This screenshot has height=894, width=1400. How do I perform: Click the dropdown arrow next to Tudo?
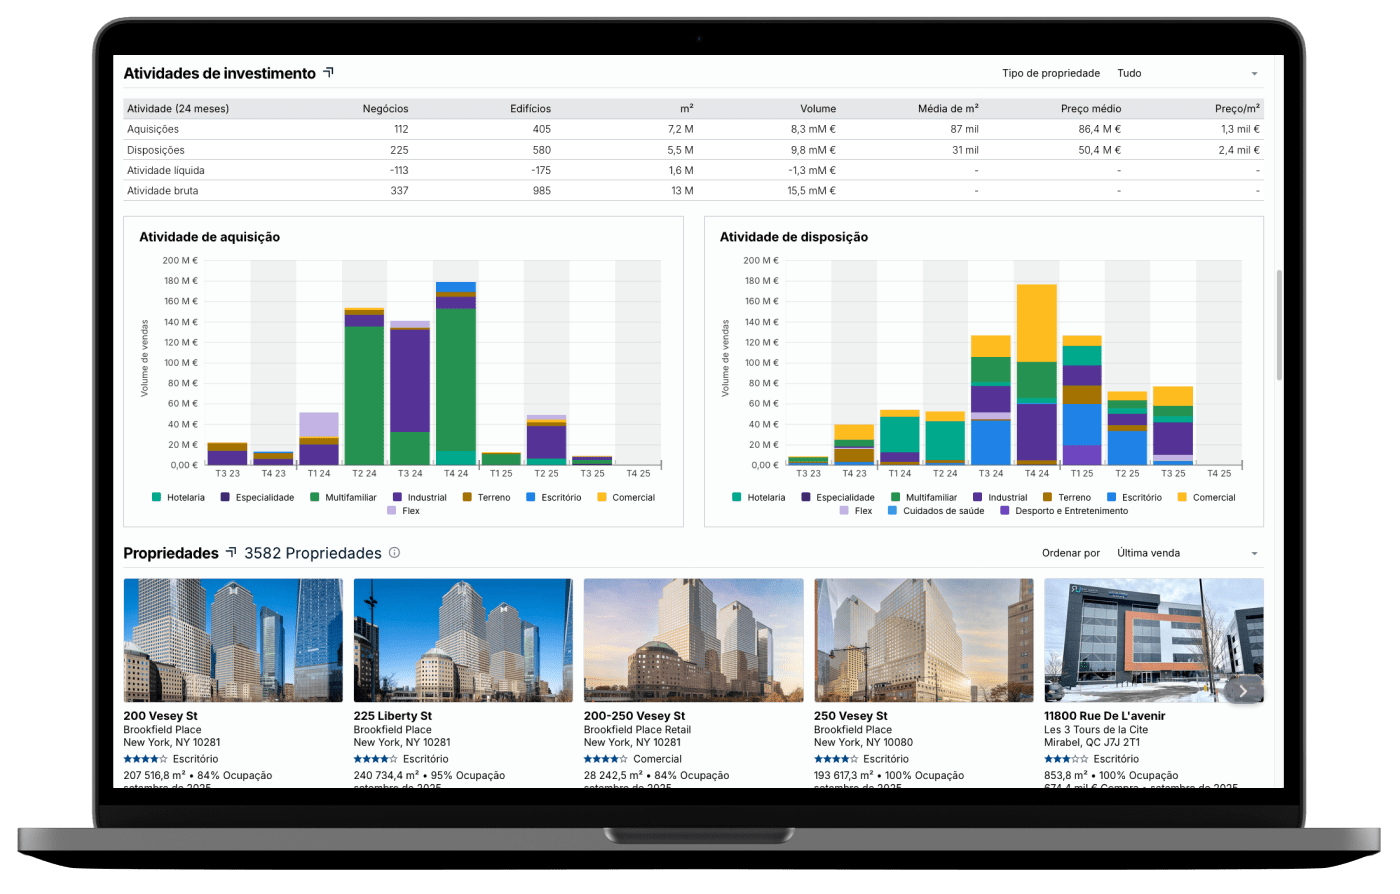click(1254, 74)
